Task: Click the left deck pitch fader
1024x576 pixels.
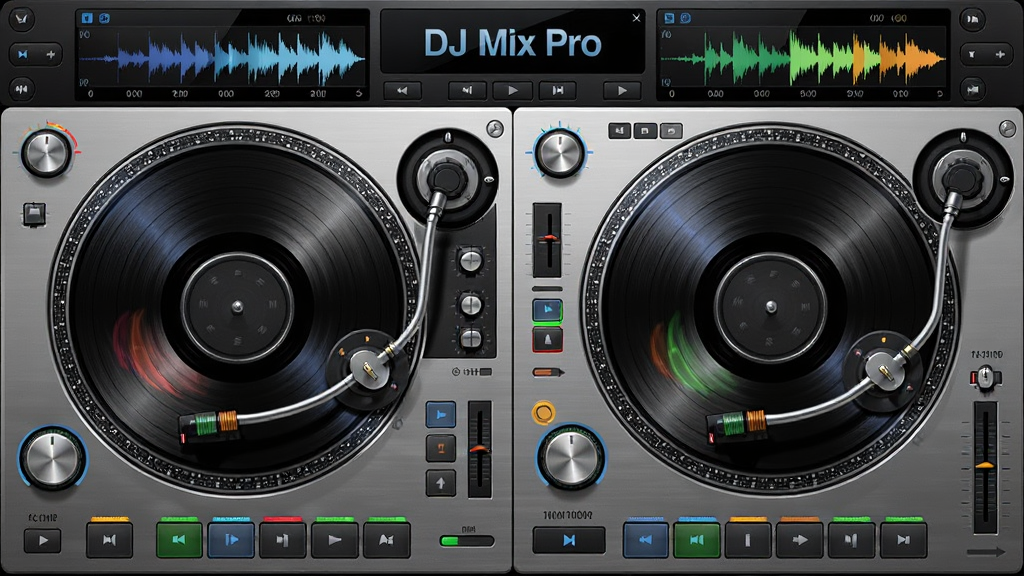Action: click(480, 449)
